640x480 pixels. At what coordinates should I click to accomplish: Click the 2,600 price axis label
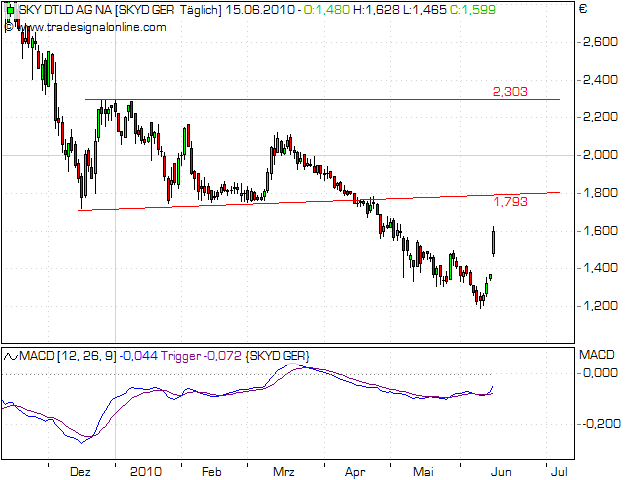(600, 42)
